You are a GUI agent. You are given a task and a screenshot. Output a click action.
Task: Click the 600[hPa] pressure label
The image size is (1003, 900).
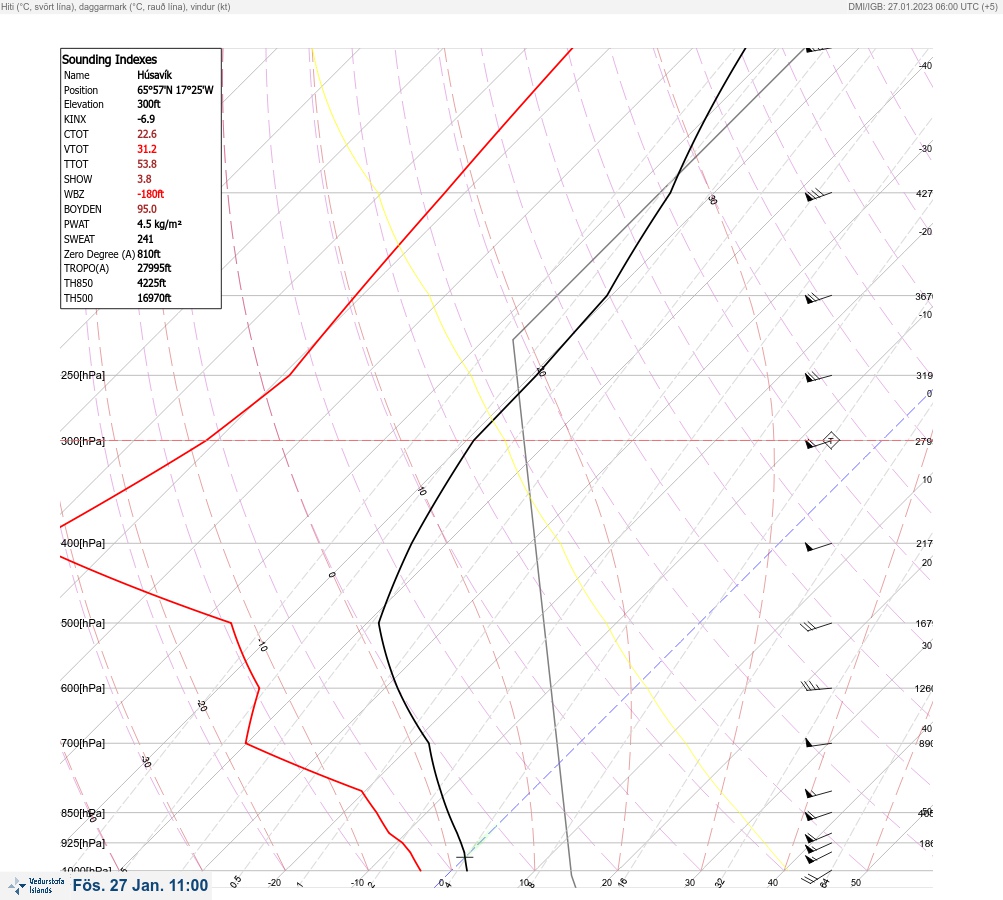click(83, 688)
